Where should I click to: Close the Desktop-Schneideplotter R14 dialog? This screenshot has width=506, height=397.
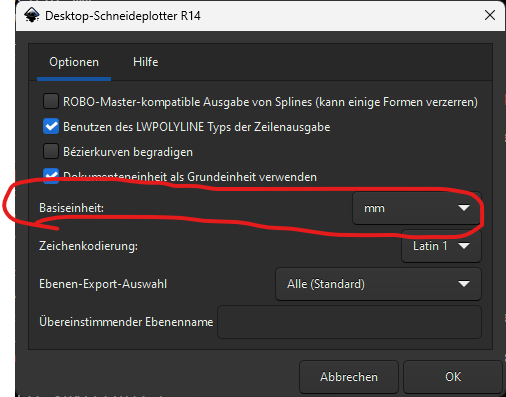pyautogui.click(x=490, y=15)
